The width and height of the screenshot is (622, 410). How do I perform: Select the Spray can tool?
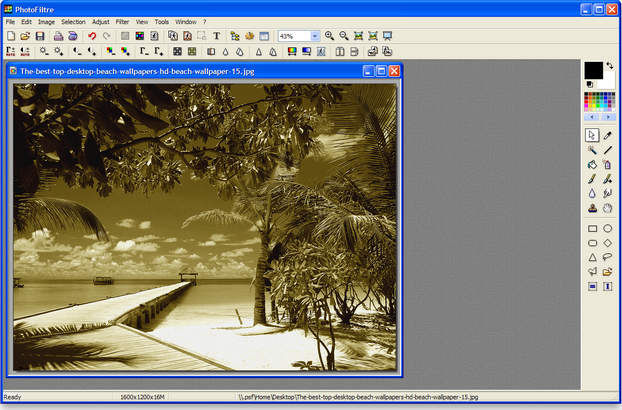(607, 165)
